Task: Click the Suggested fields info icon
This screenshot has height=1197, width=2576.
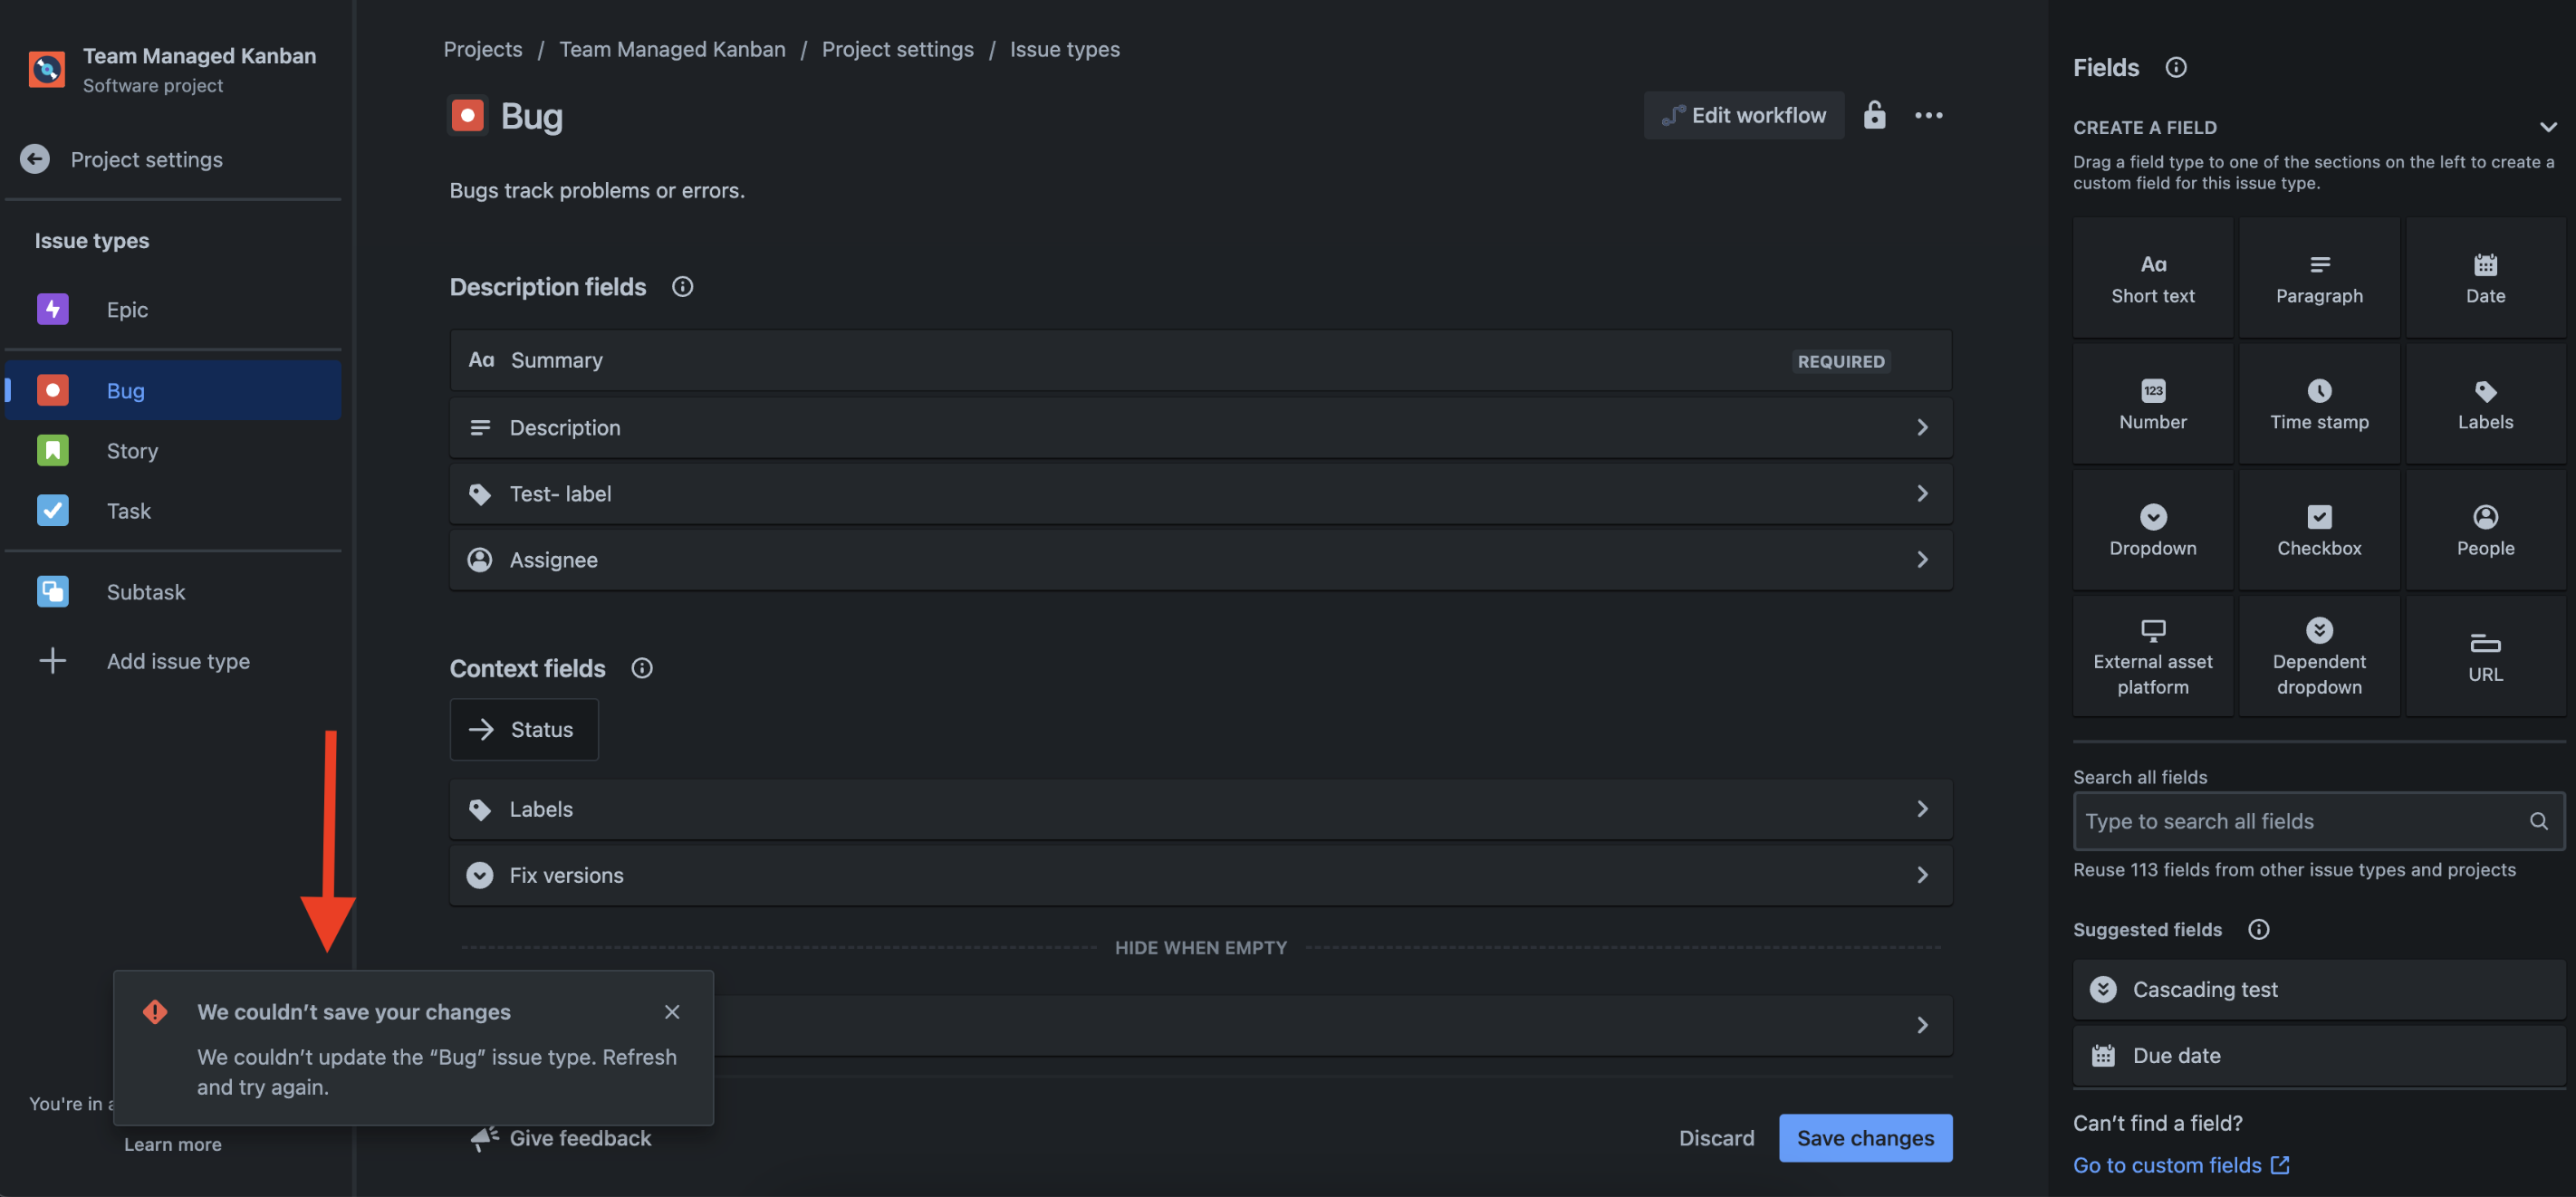Action: [x=2258, y=929]
